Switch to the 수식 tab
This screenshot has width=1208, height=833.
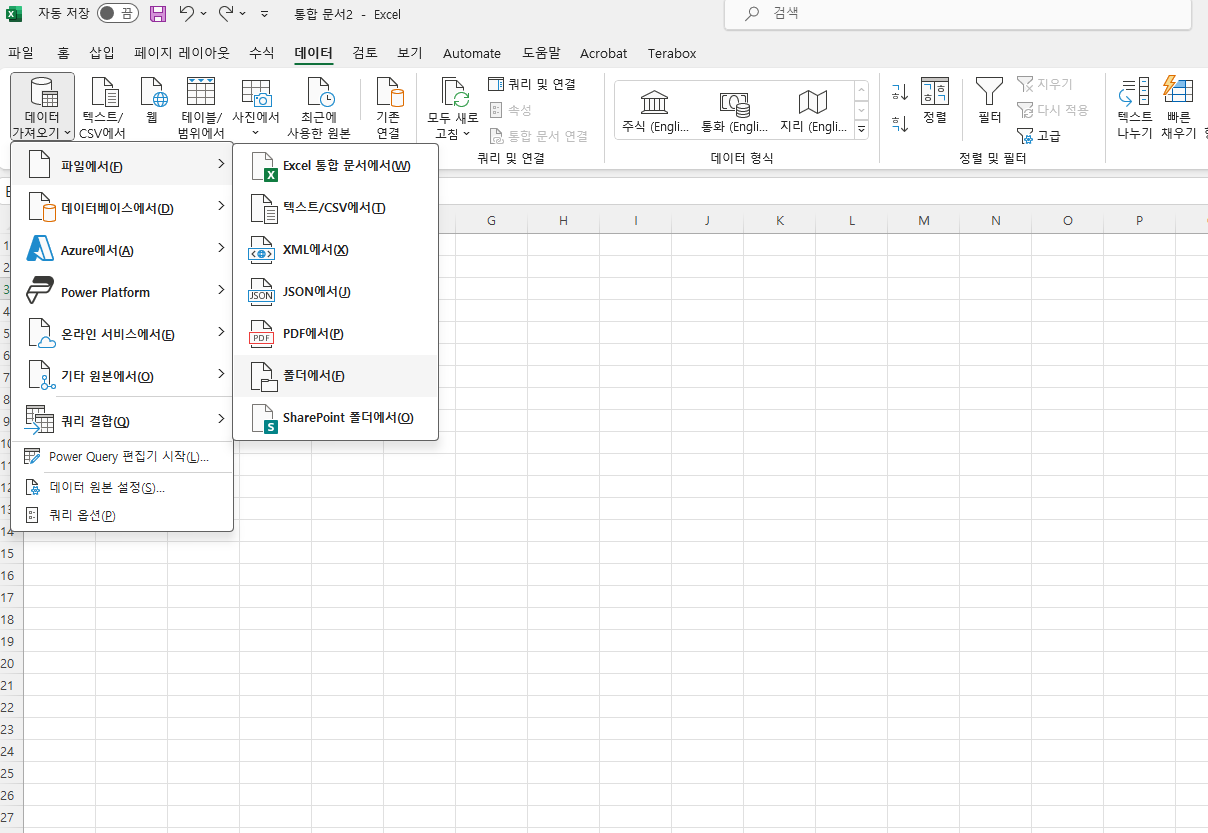(x=261, y=53)
